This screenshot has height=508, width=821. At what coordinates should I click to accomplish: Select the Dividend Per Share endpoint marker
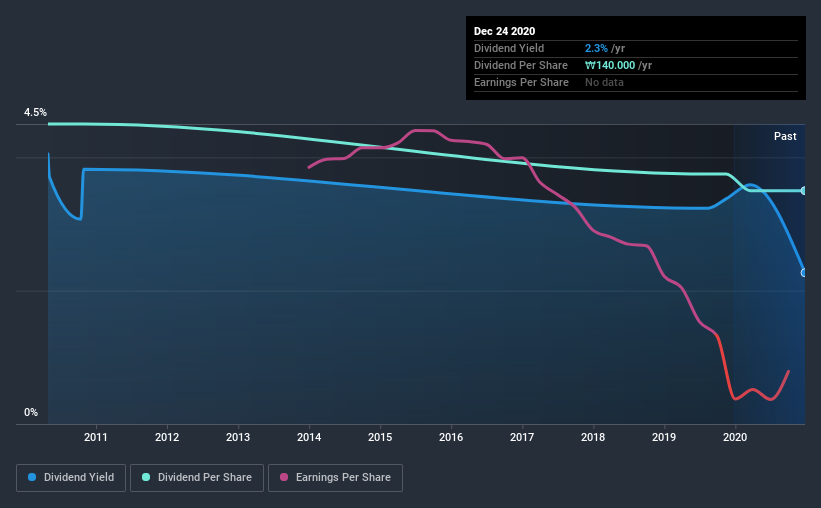[803, 191]
